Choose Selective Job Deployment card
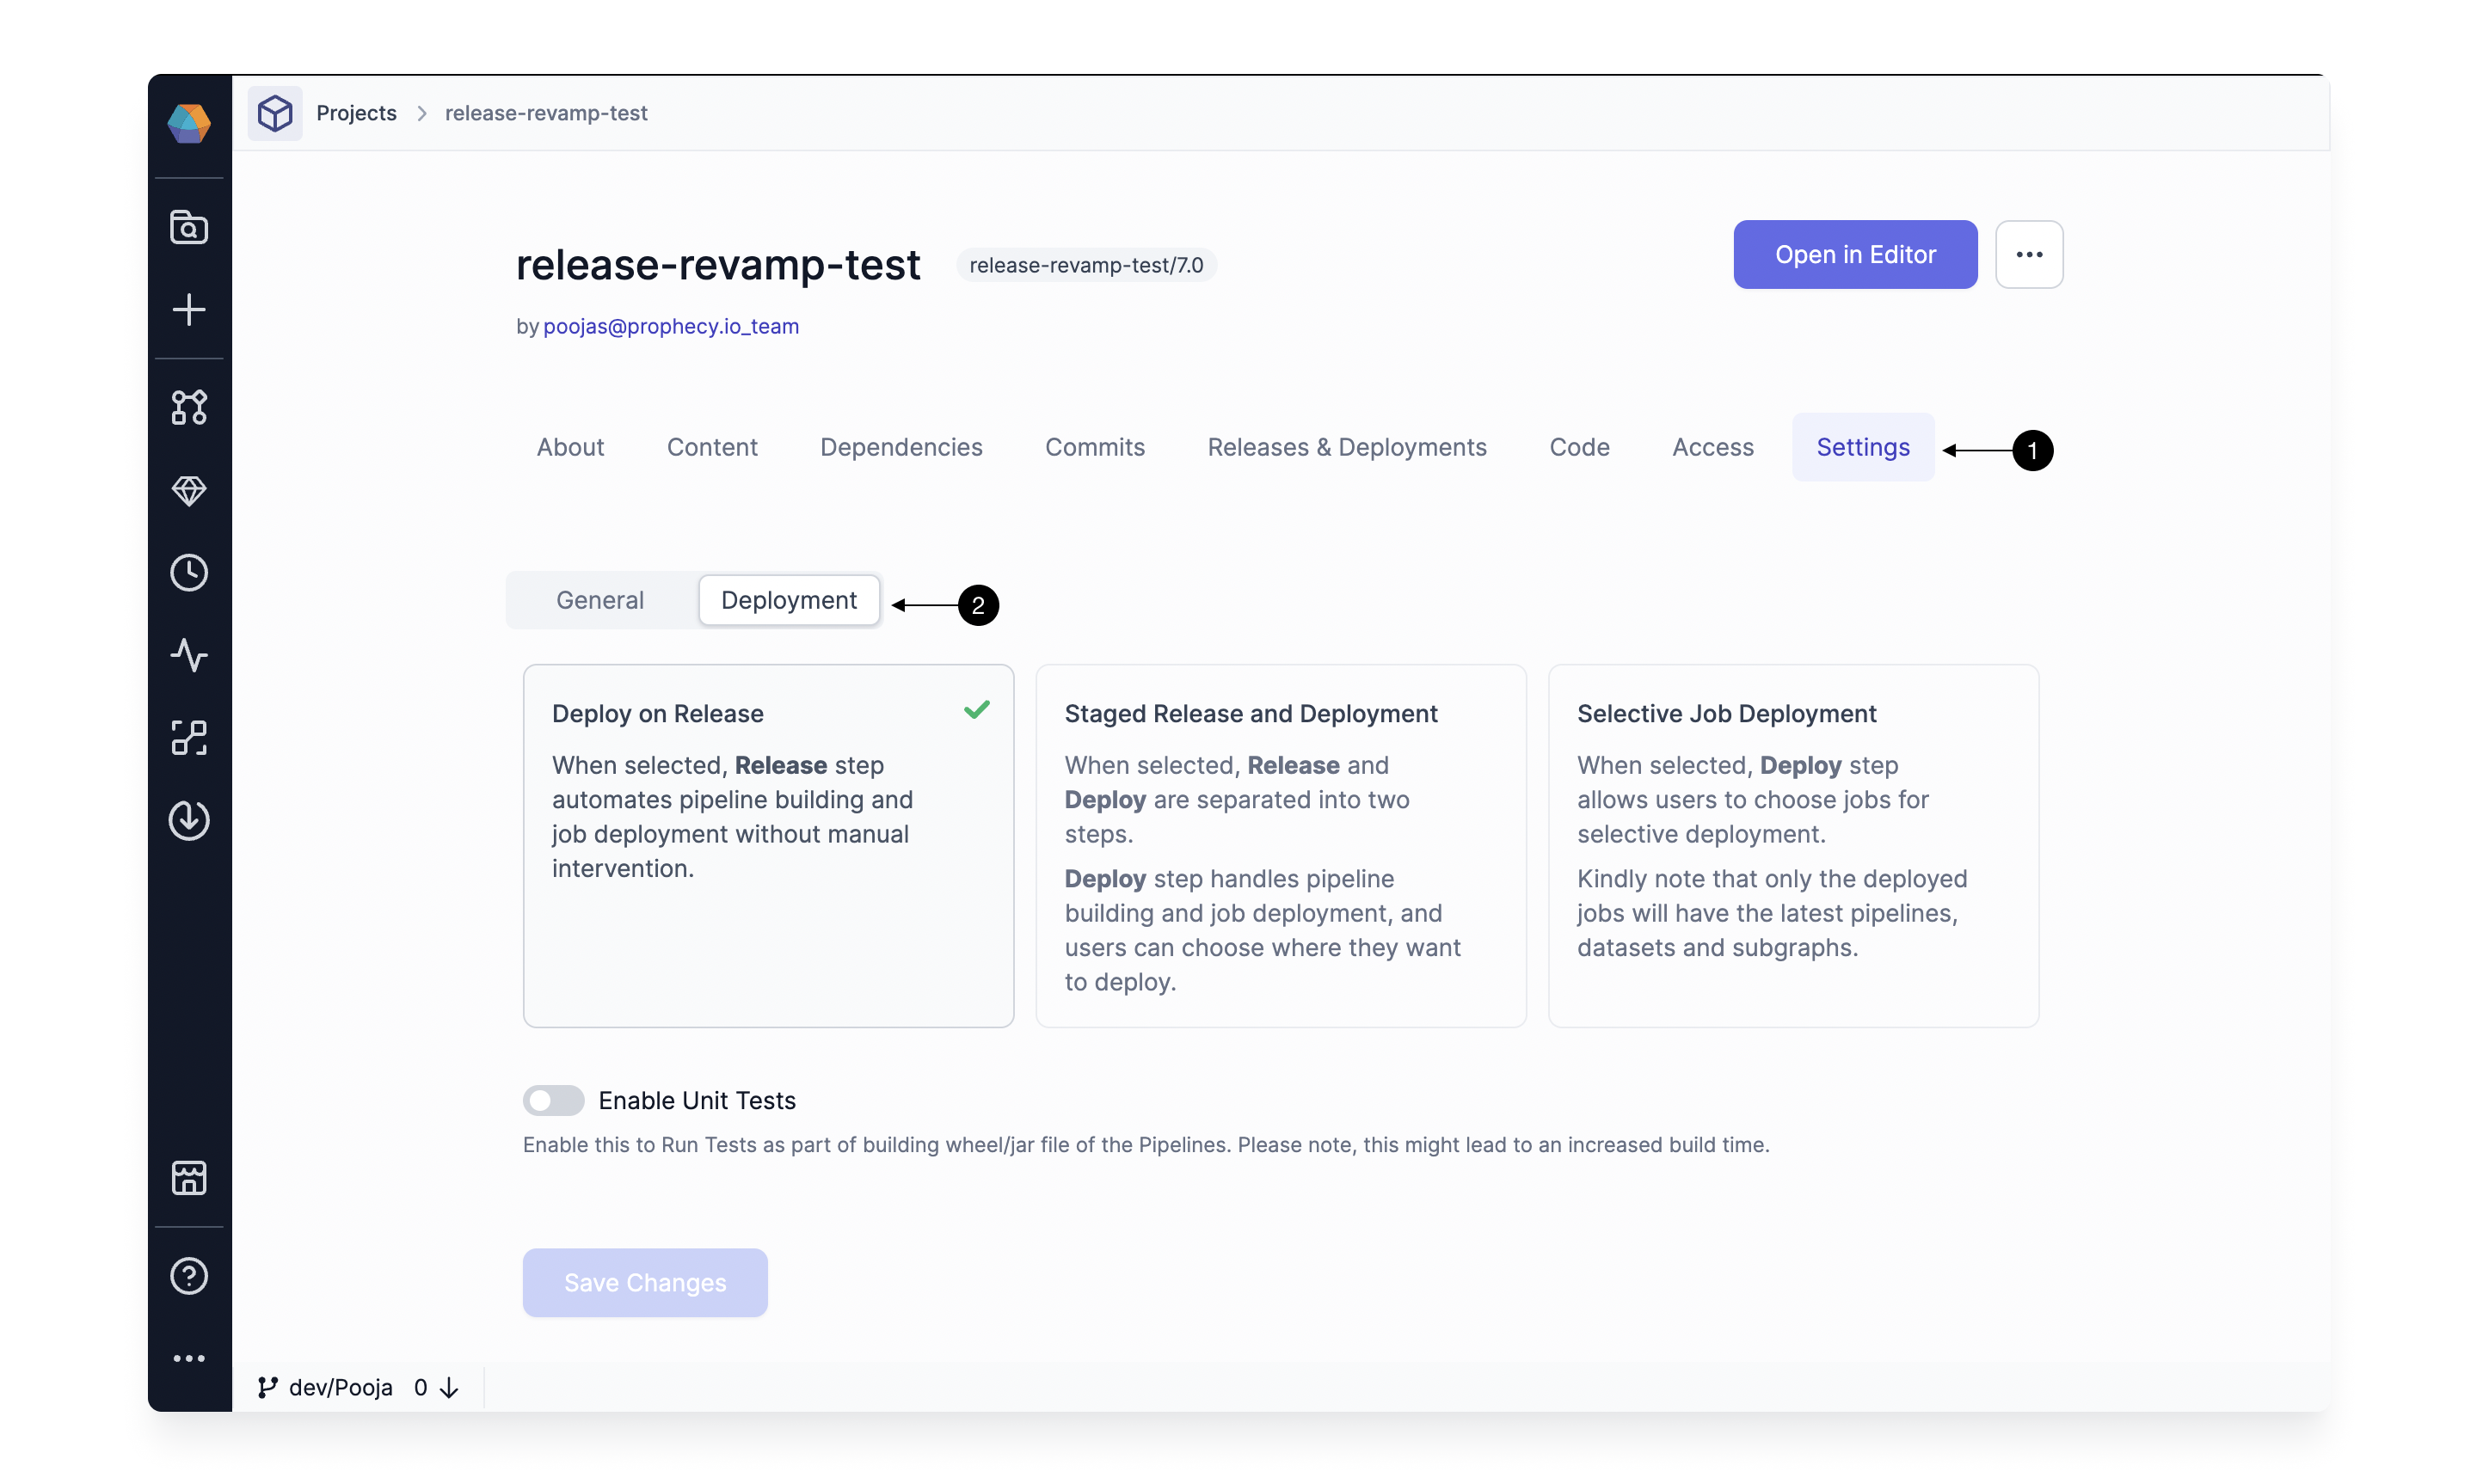This screenshot has height=1484, width=2477. pos(1792,845)
